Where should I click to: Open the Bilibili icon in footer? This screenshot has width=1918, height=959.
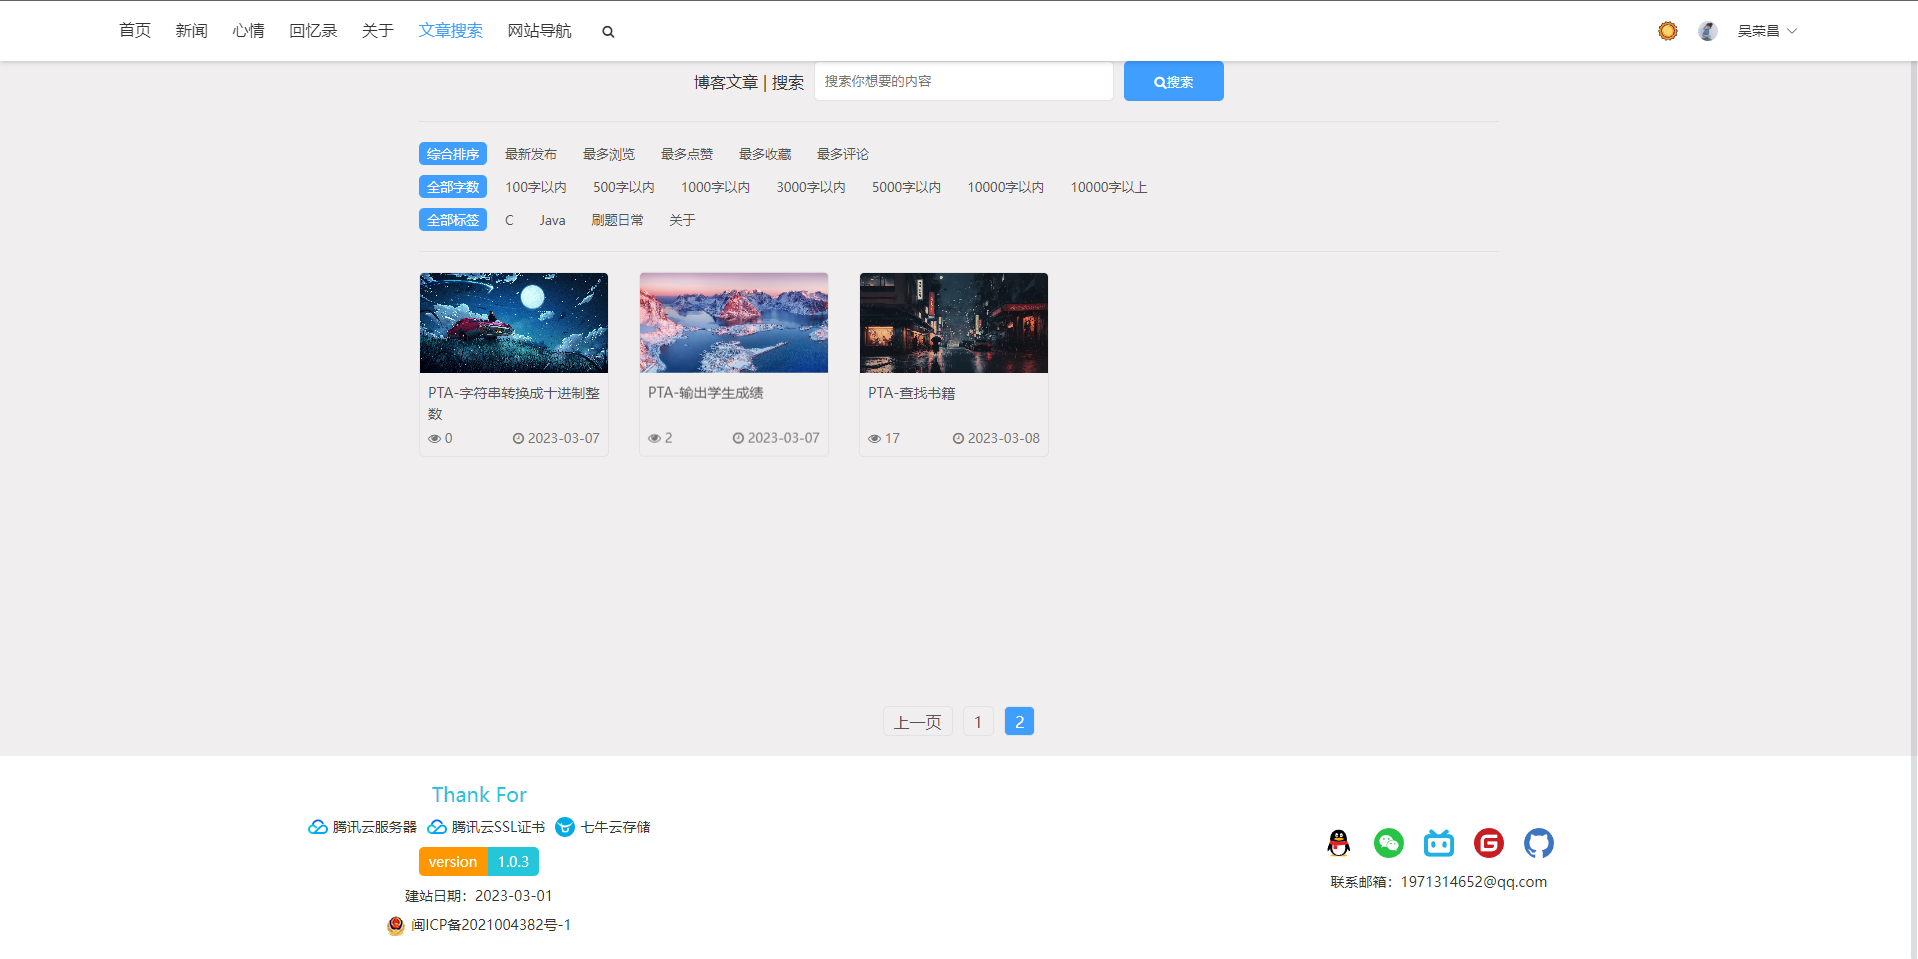point(1439,843)
